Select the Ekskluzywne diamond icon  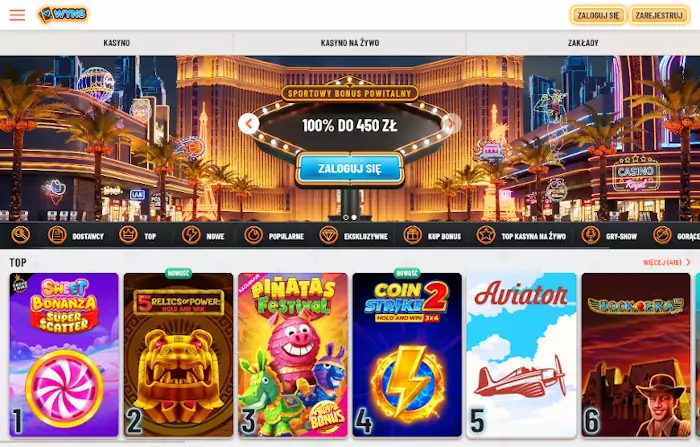point(329,235)
